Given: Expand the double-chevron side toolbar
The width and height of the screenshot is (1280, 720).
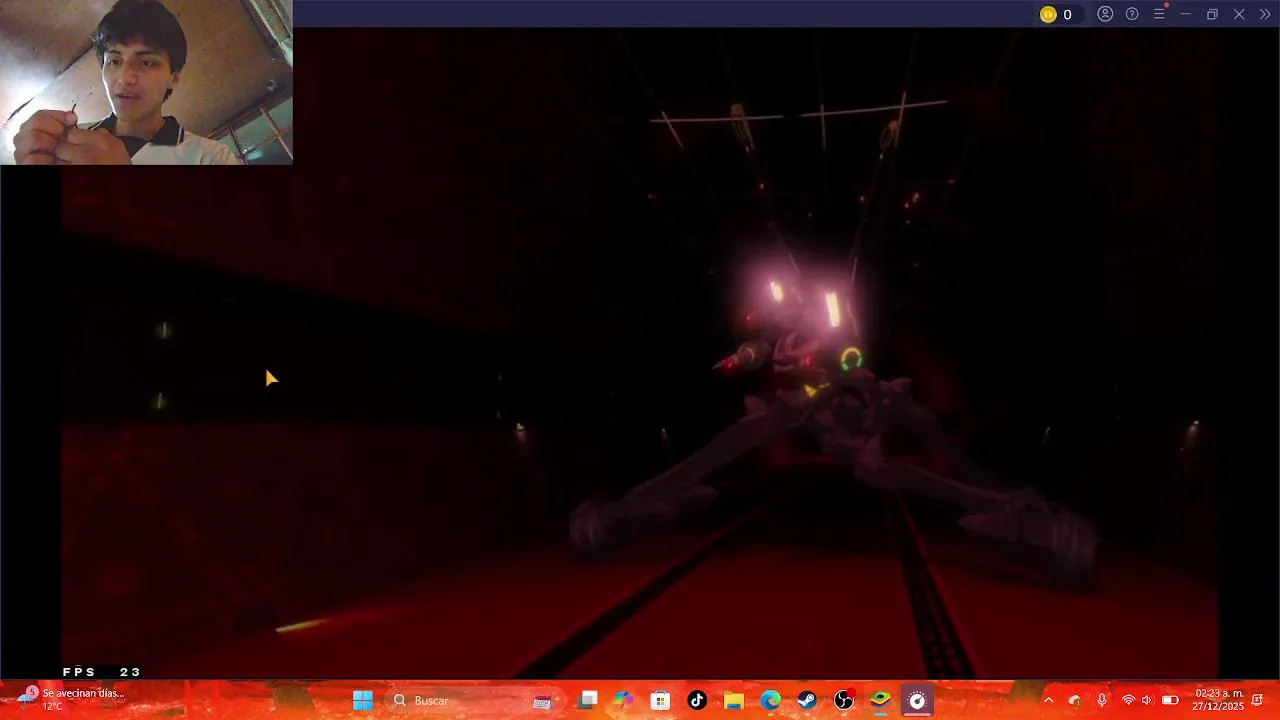Looking at the screenshot, I should [x=1265, y=14].
